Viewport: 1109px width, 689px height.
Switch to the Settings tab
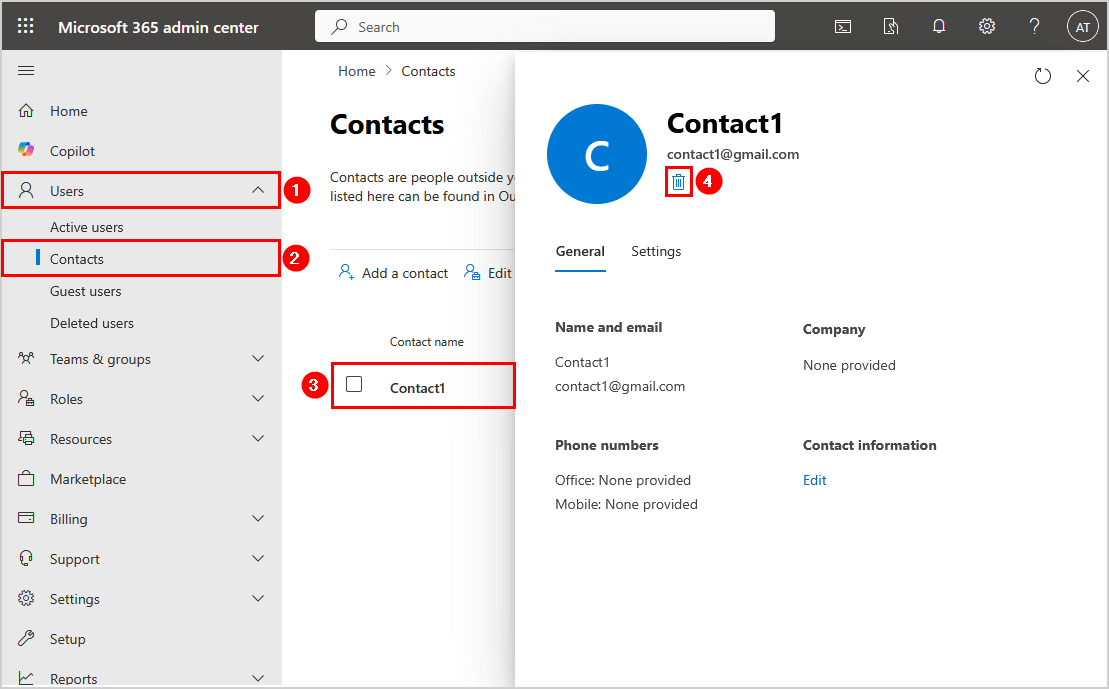coord(656,252)
